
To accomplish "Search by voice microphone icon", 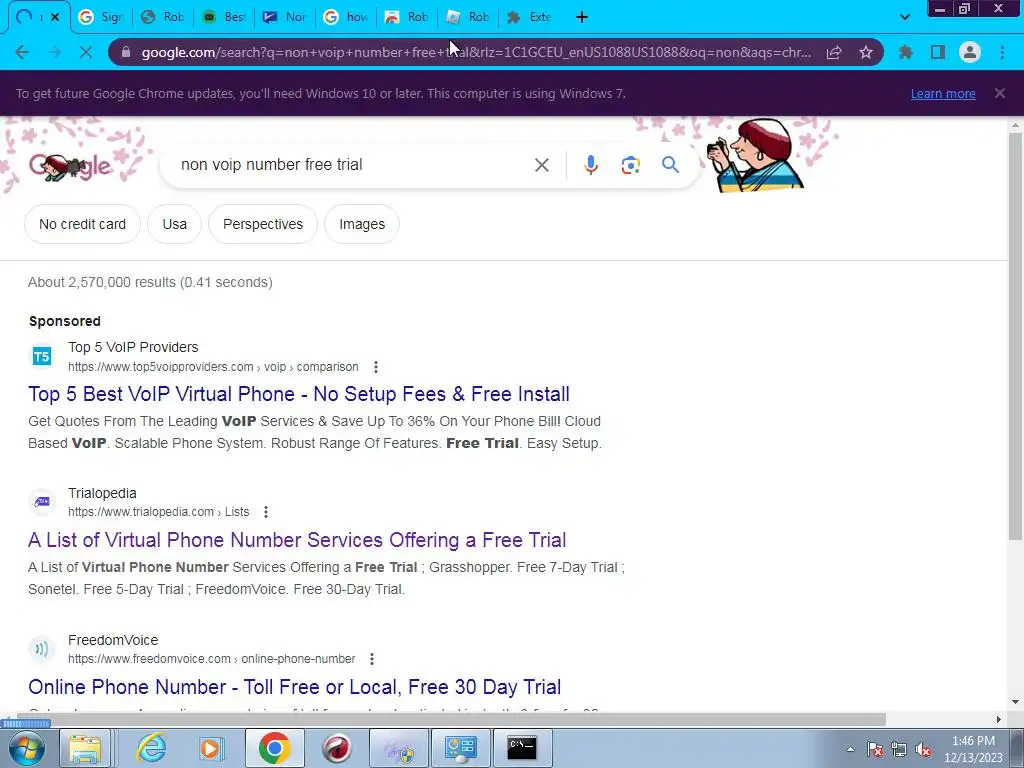I will point(590,165).
